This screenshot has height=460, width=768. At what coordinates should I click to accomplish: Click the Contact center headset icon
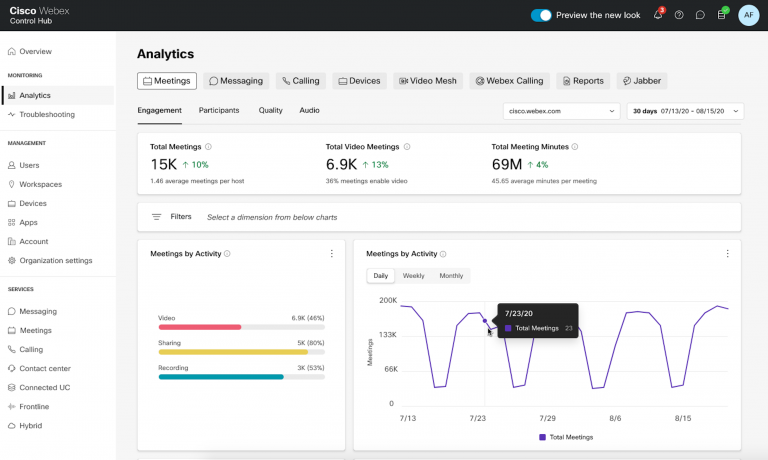pos(12,368)
